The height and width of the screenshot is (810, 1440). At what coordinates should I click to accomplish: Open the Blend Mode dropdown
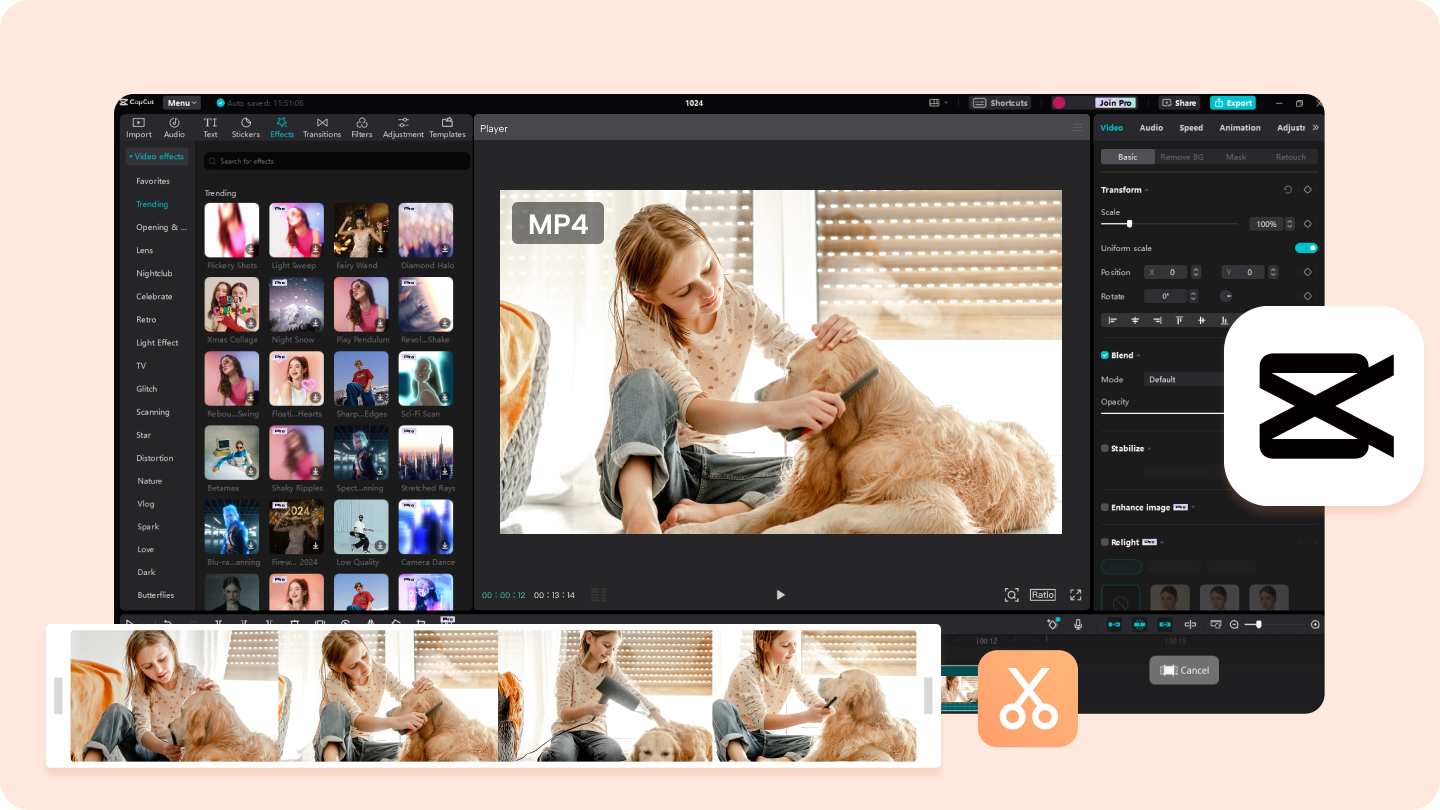[1186, 380]
